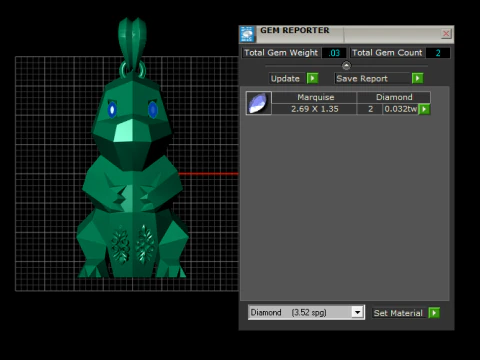Click green arrow next to Update
Screen dimensions: 480x360
pyautogui.click(x=312, y=78)
